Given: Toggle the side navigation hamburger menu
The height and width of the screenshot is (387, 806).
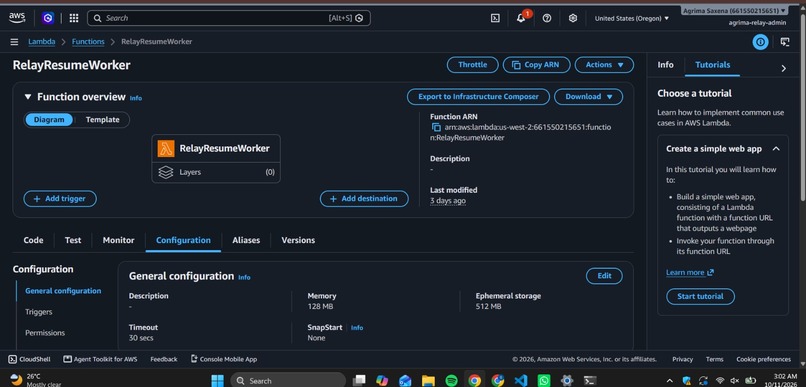Looking at the screenshot, I should click(14, 42).
